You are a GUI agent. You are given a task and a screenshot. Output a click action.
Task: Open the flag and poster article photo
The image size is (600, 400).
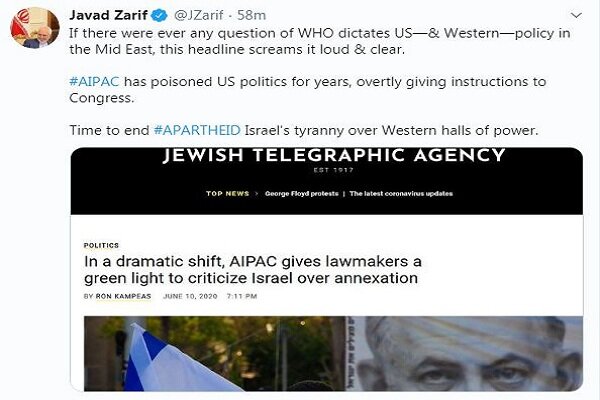click(x=333, y=353)
